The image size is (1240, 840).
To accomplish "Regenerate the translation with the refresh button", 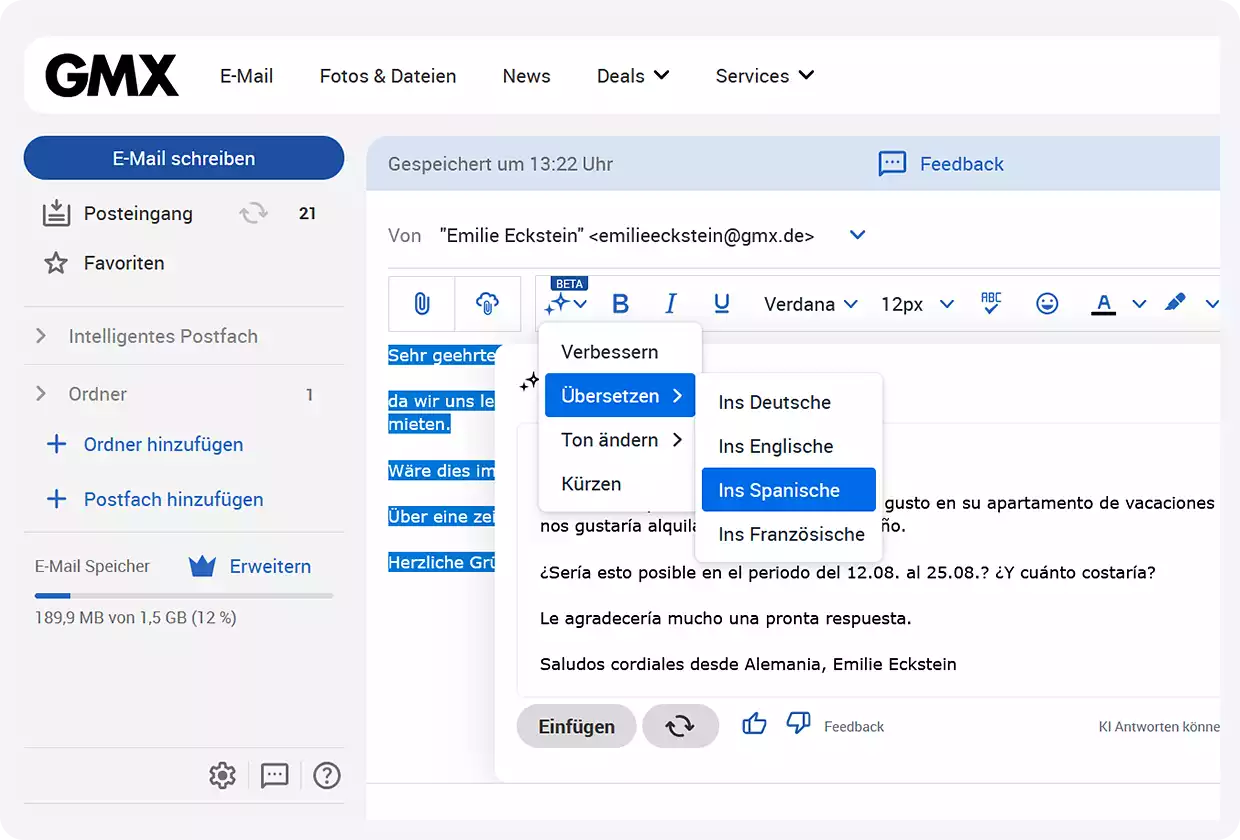I will [680, 726].
